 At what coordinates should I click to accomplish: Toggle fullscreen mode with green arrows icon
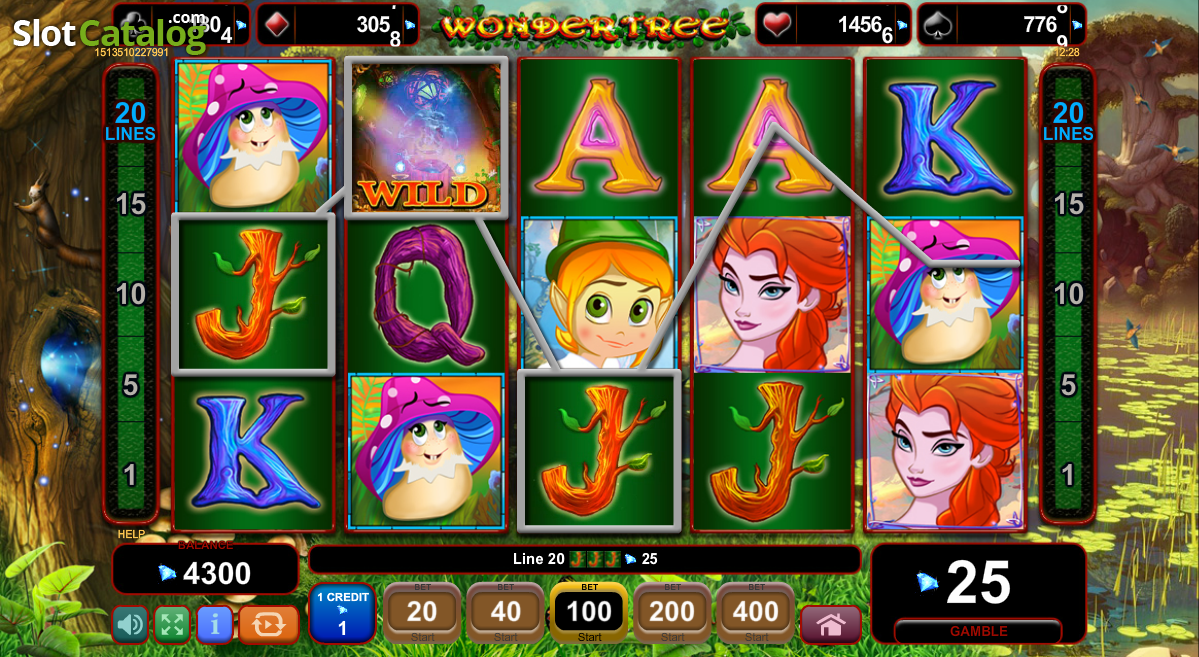(172, 625)
